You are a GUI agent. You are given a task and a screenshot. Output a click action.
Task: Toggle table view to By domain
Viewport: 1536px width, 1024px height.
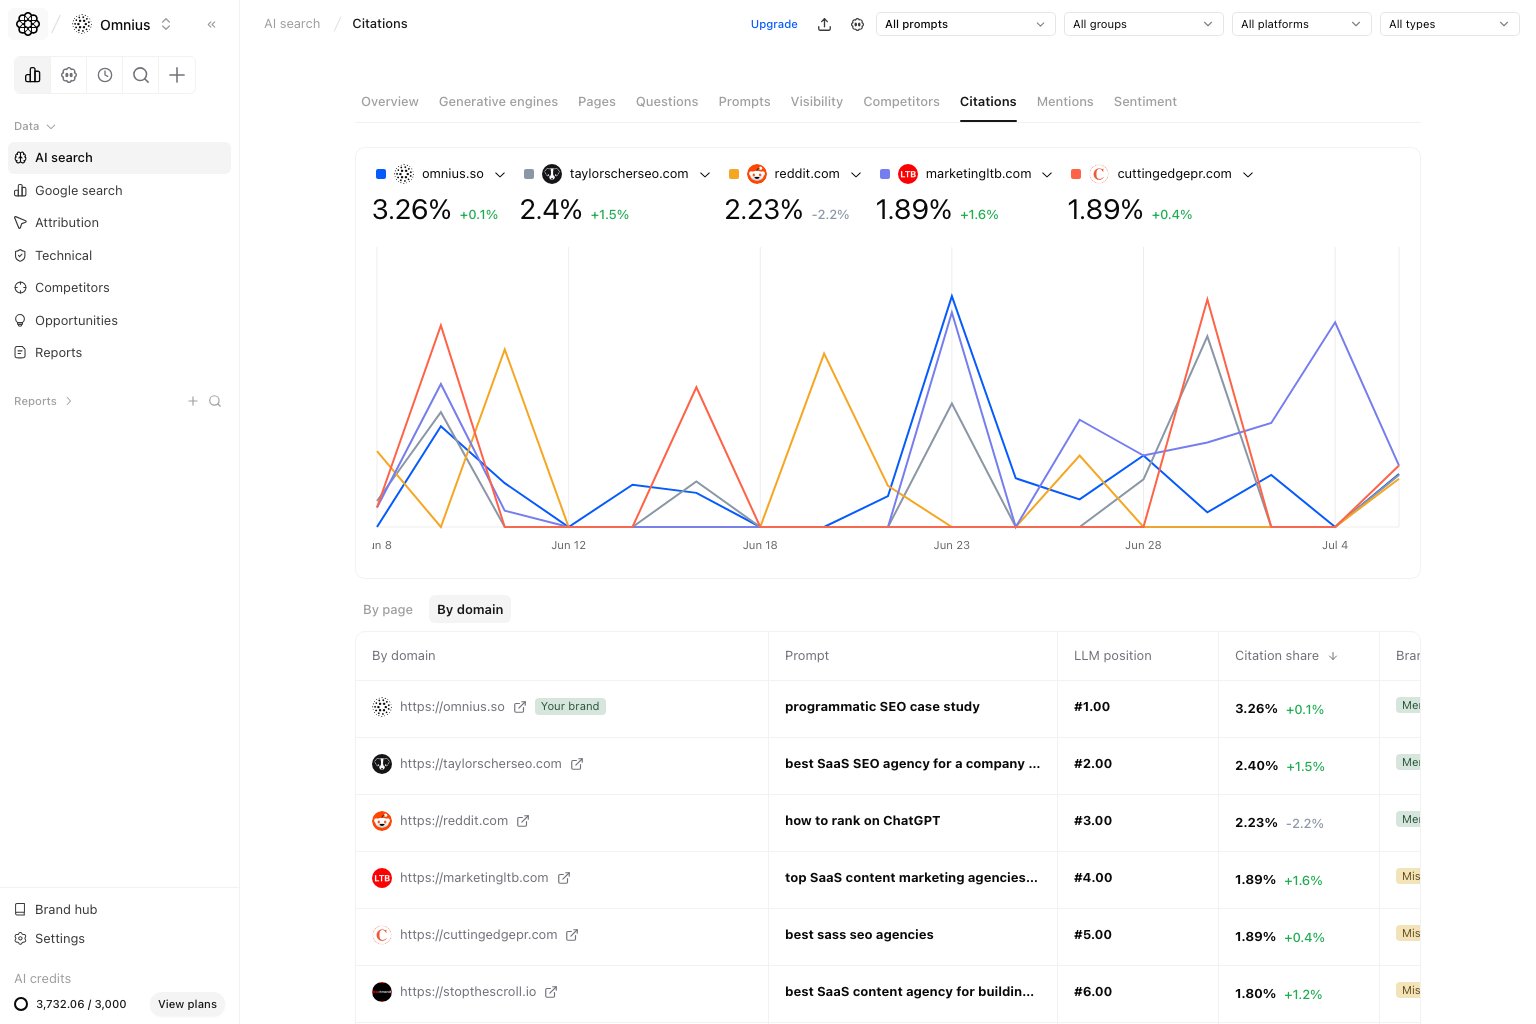(x=470, y=610)
